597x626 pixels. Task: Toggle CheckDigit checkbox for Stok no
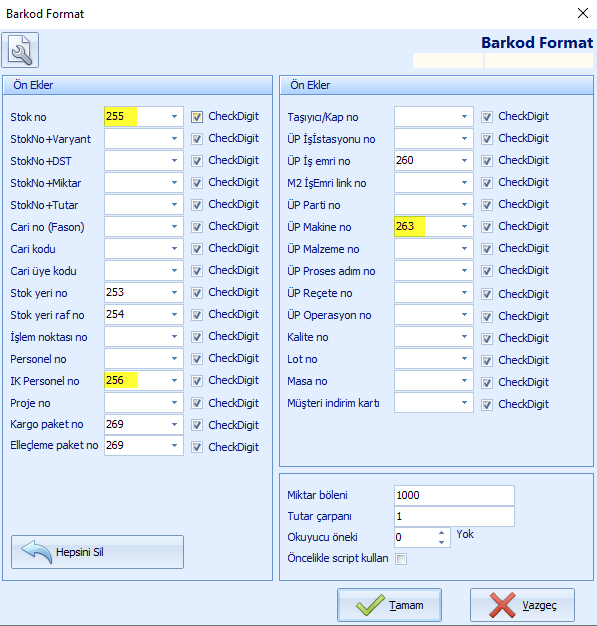point(197,117)
